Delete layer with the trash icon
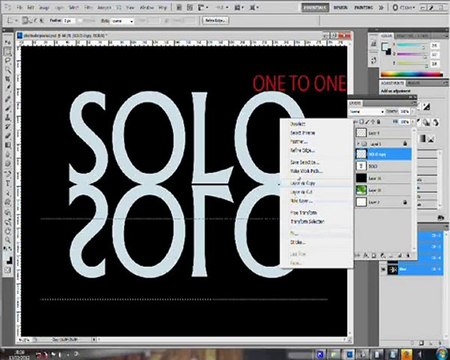Image resolution: width=450 pixels, height=360 pixels. click(409, 256)
